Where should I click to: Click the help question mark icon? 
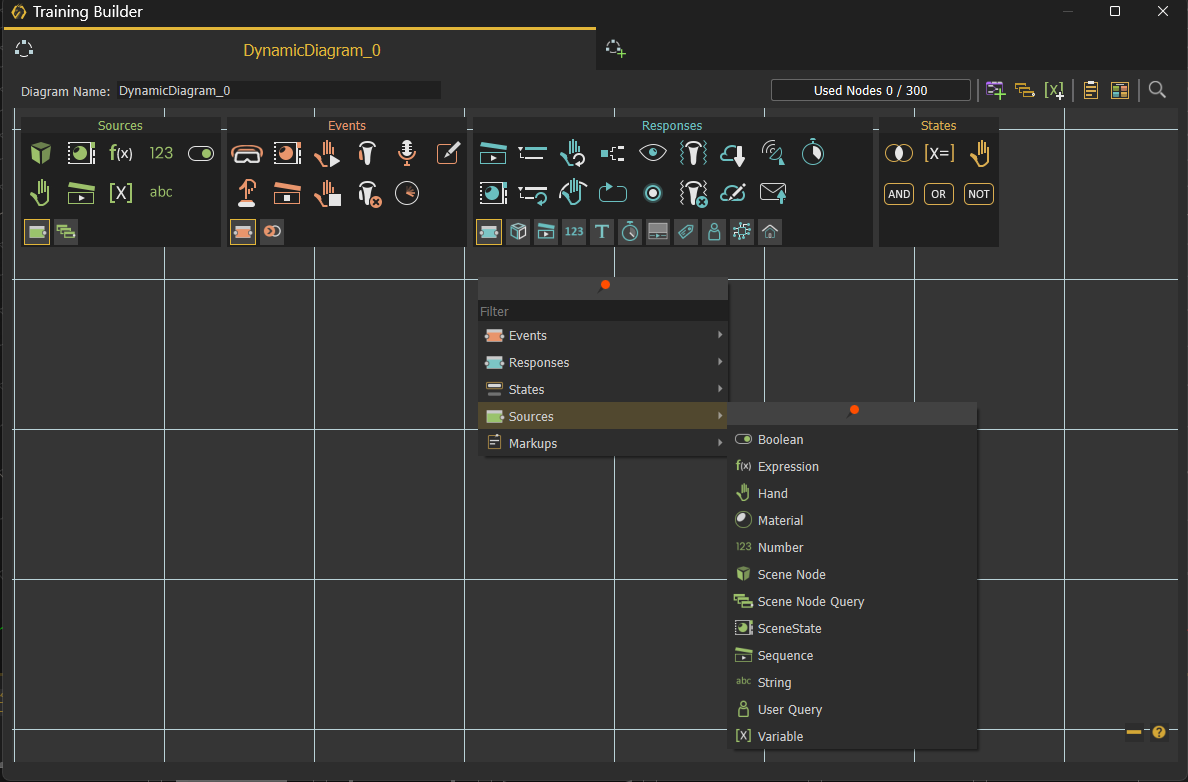[1159, 732]
